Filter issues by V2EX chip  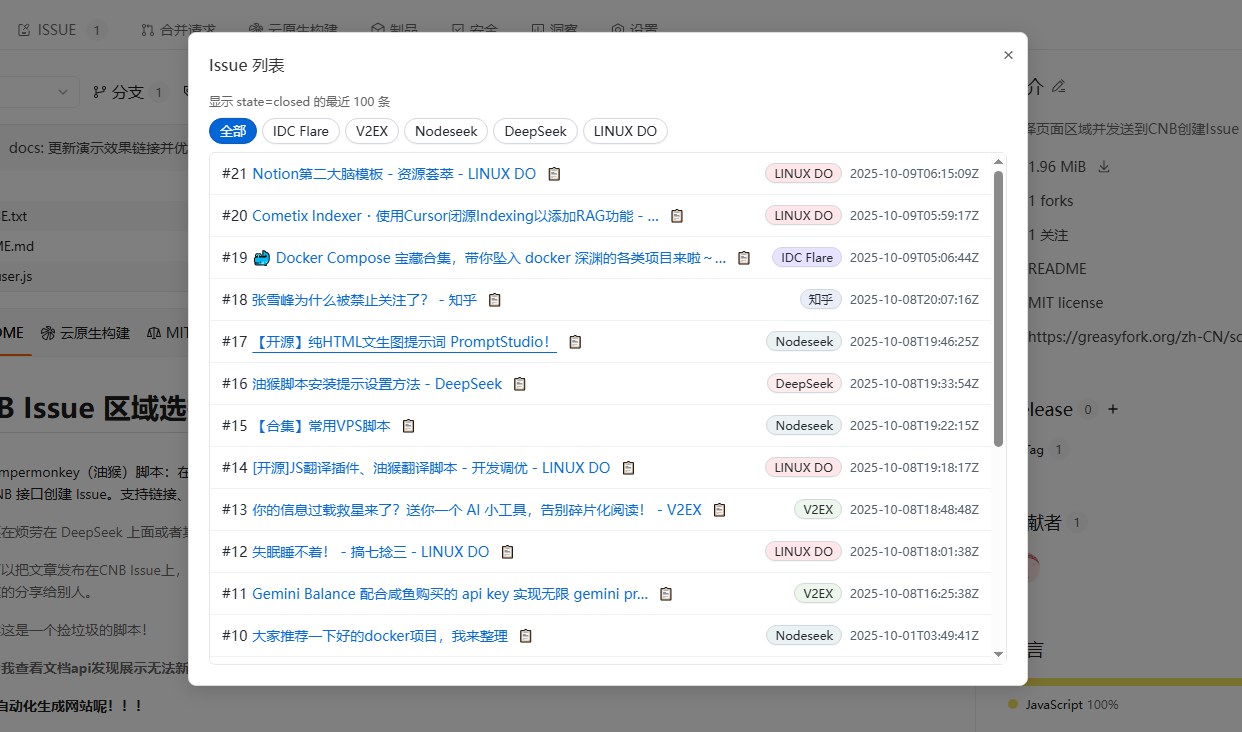pos(372,131)
